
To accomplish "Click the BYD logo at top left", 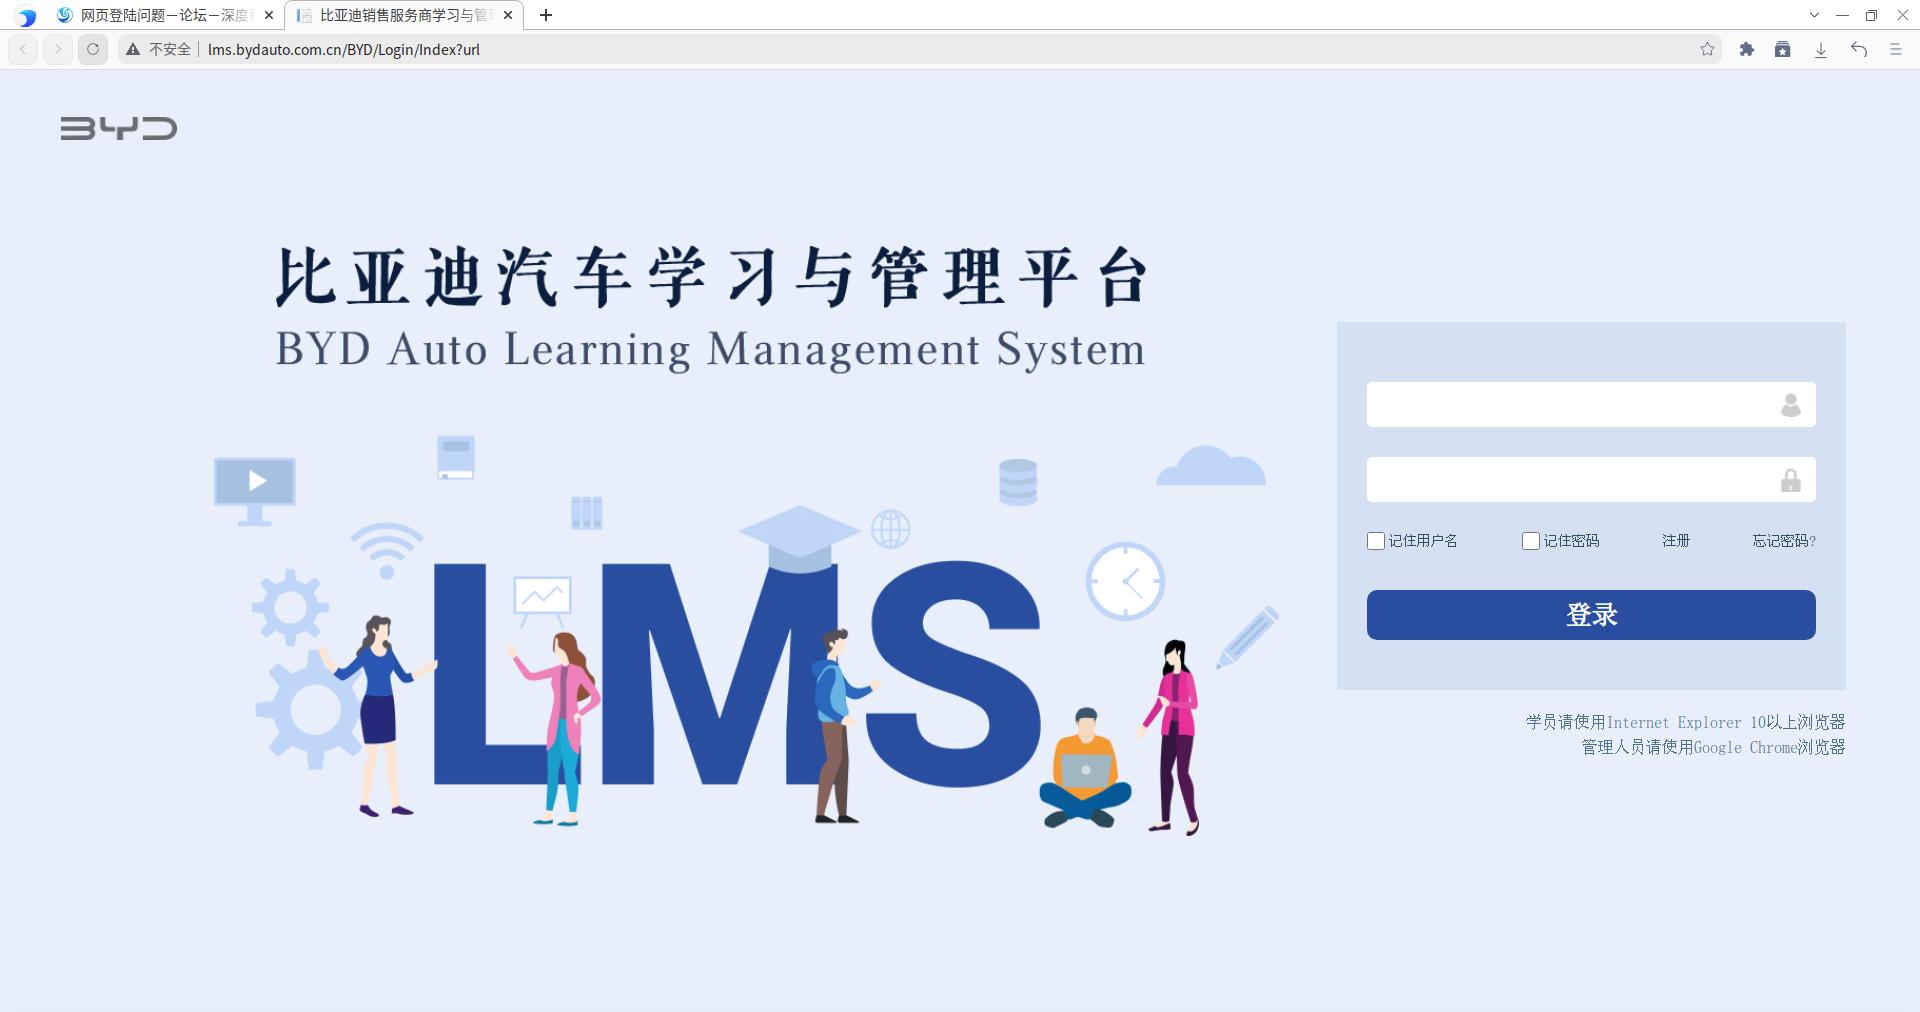I will tap(118, 128).
